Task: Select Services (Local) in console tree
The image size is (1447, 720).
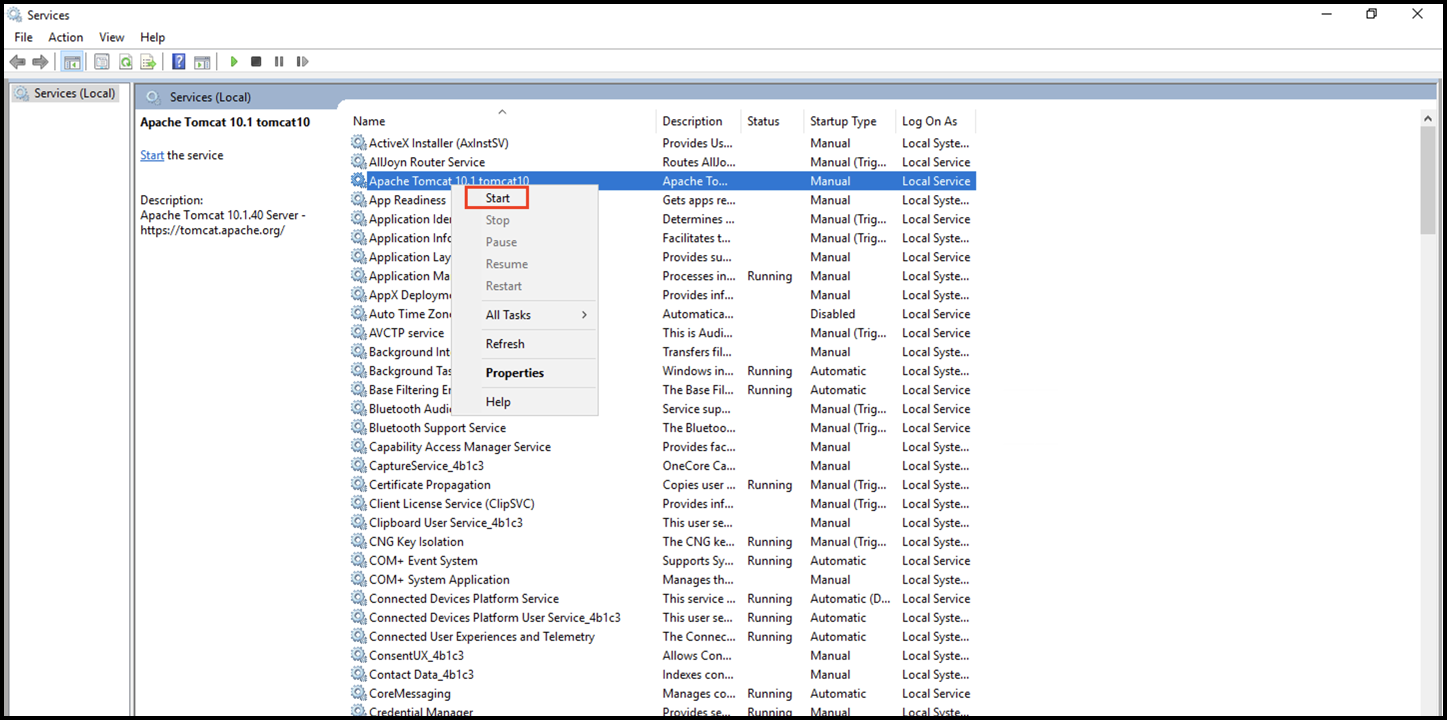Action: (74, 93)
